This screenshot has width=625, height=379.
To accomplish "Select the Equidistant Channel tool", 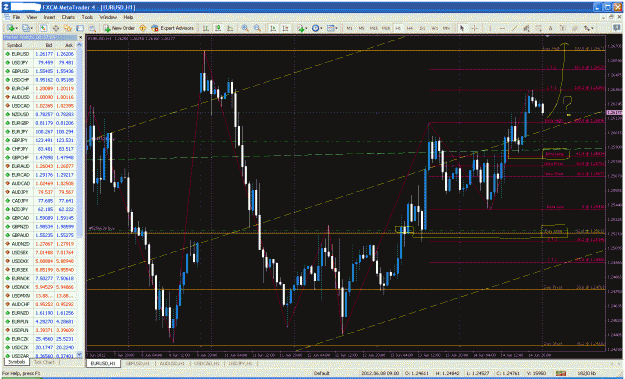I will pyautogui.click(x=527, y=28).
